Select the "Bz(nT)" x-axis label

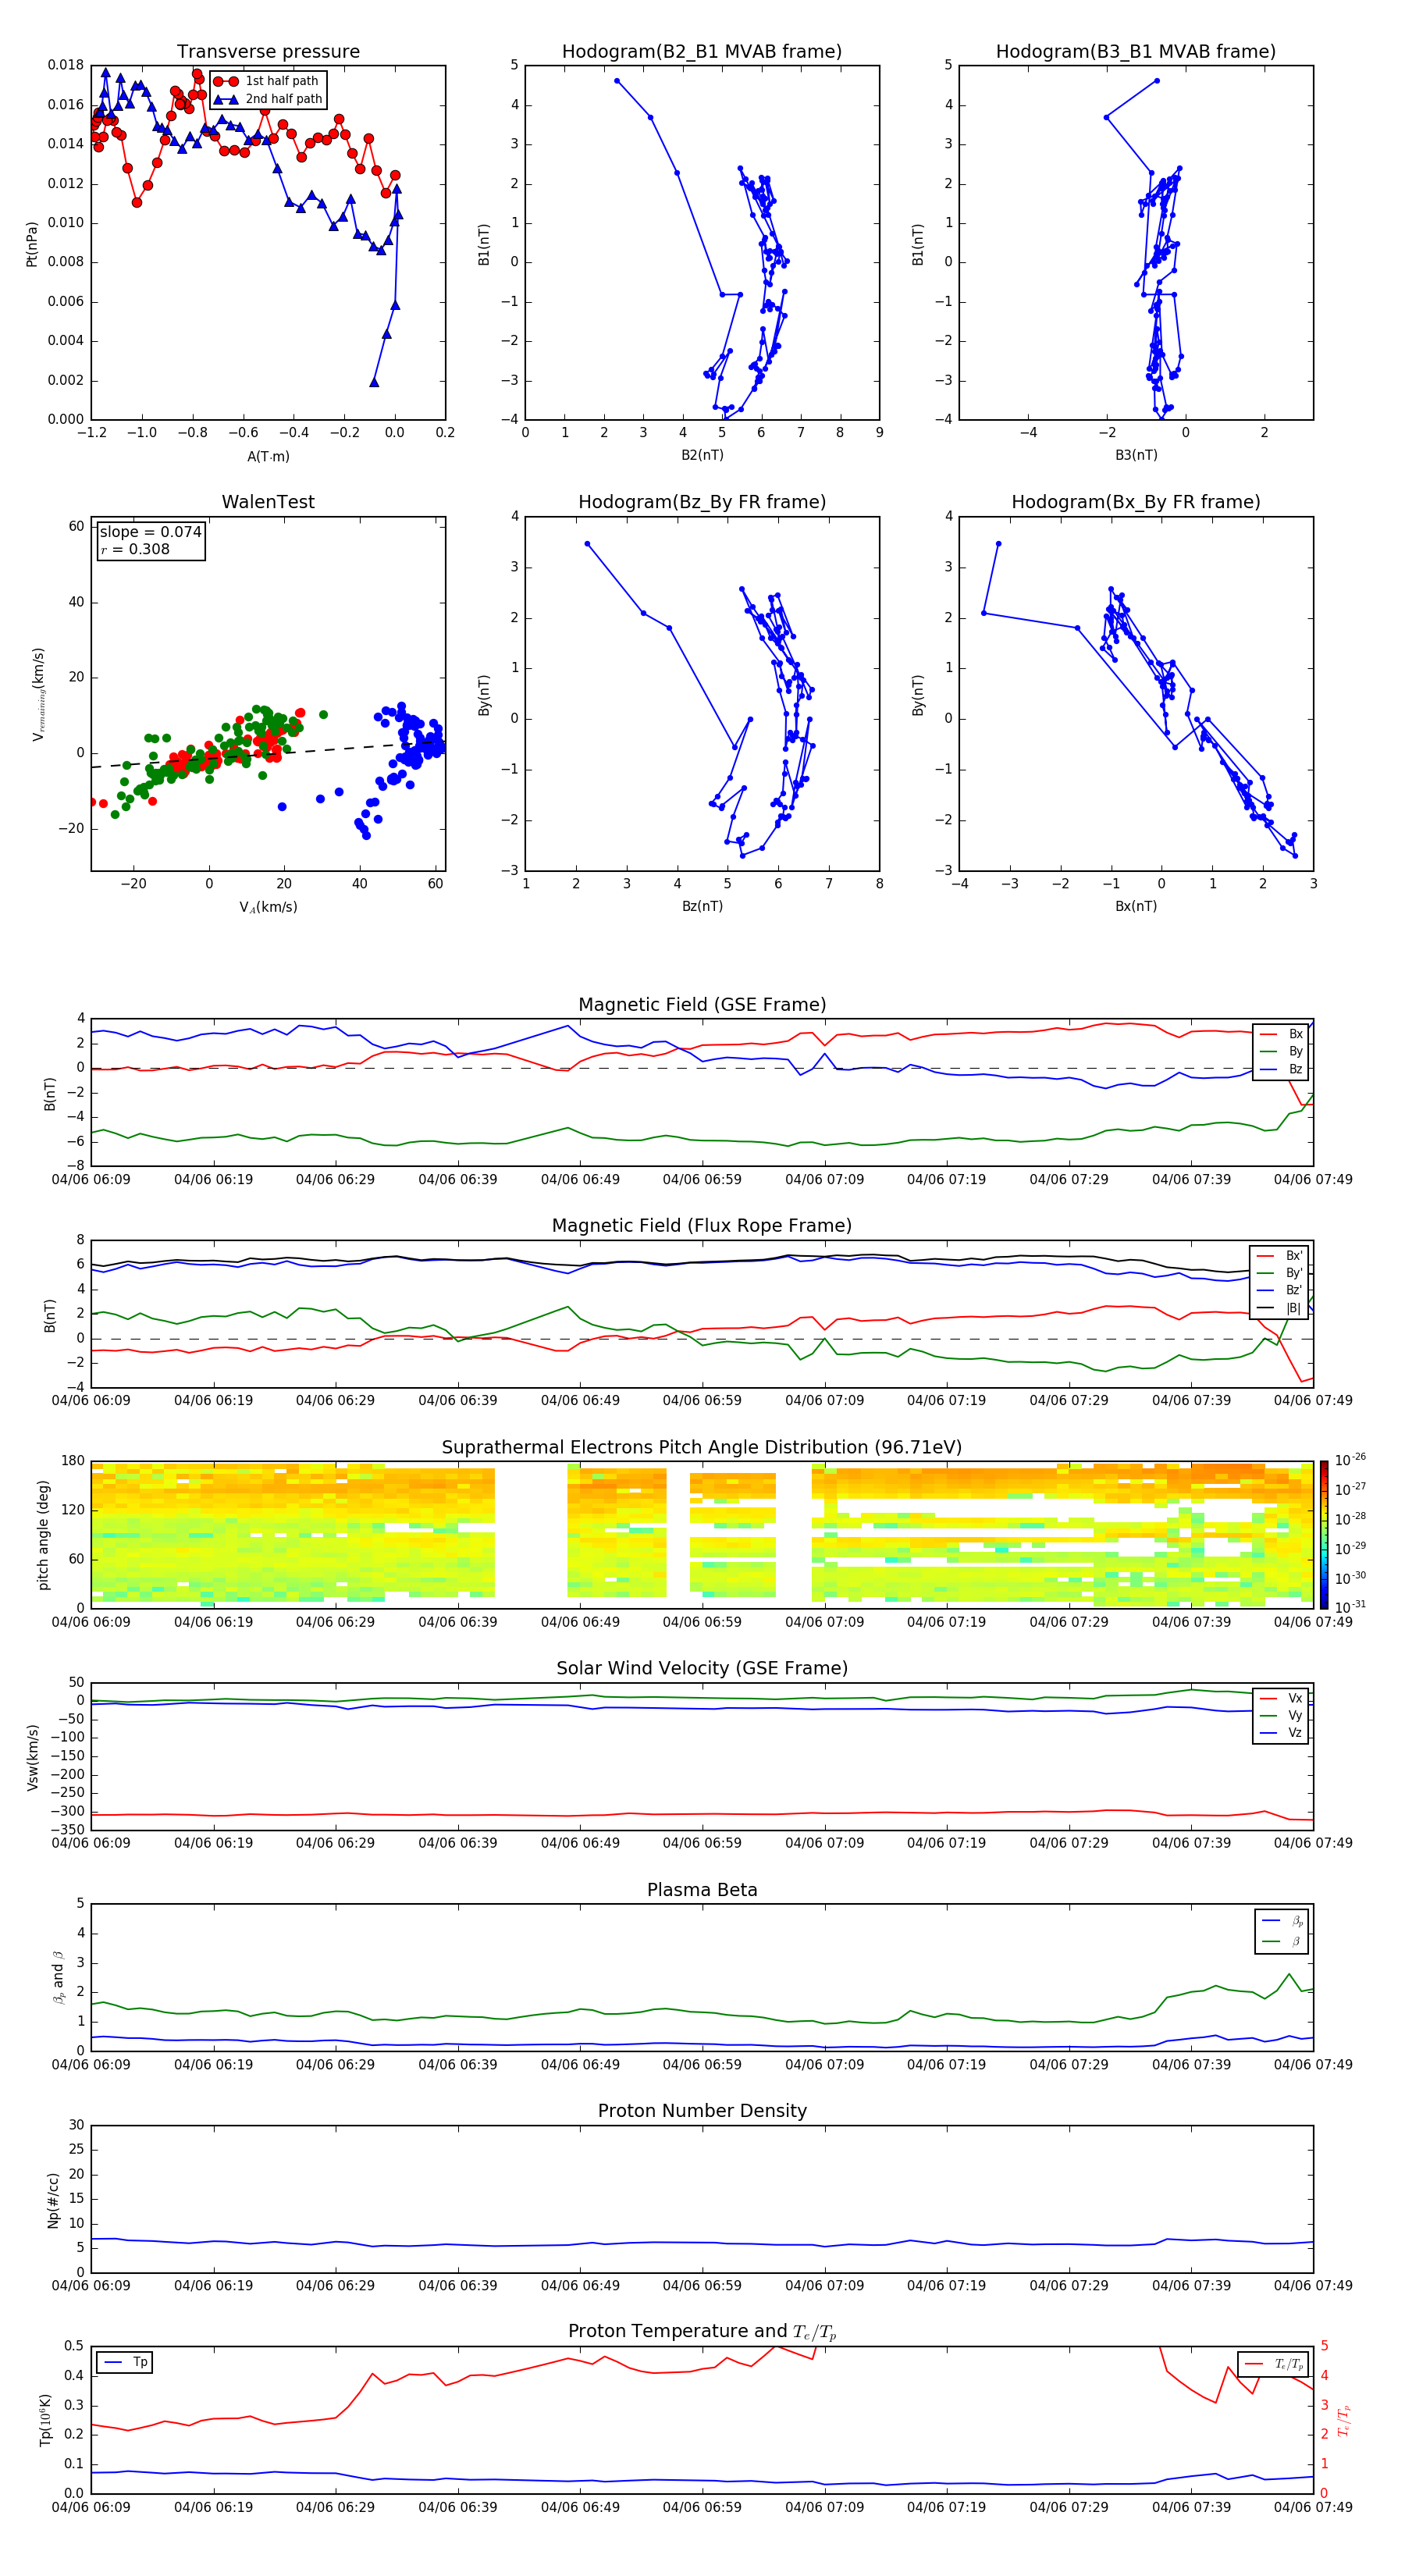coord(702,906)
